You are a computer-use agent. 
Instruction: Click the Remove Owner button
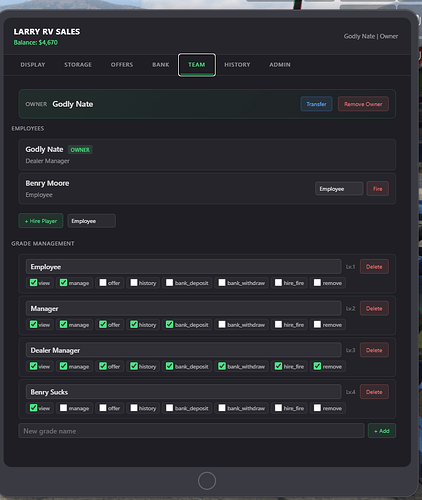[x=363, y=104]
